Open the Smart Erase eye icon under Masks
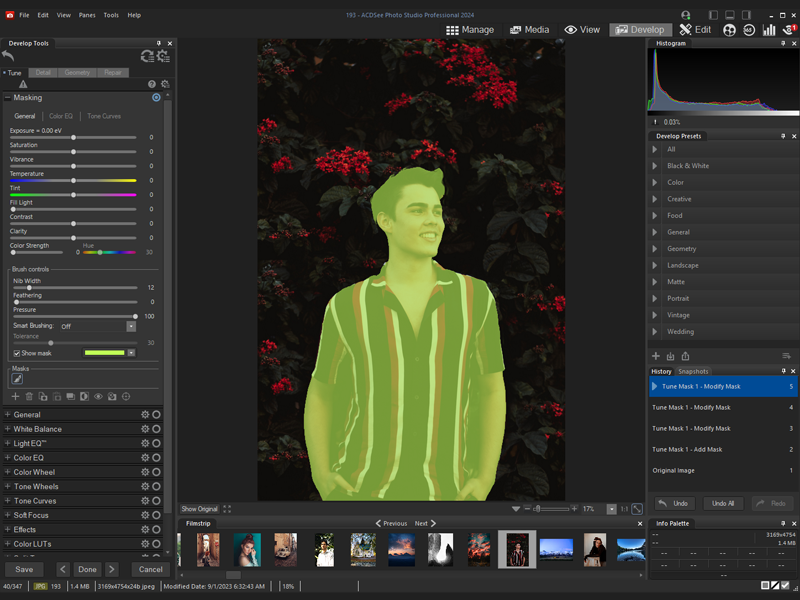This screenshot has width=800, height=600. point(98,396)
